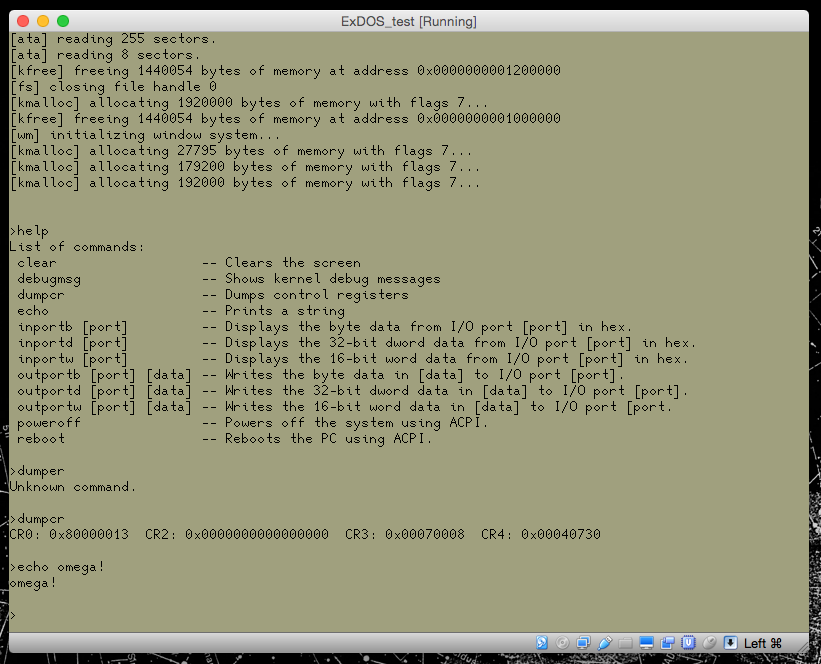The width and height of the screenshot is (821, 664).
Task: Click the 'omega!' output line
Action: 33,583
